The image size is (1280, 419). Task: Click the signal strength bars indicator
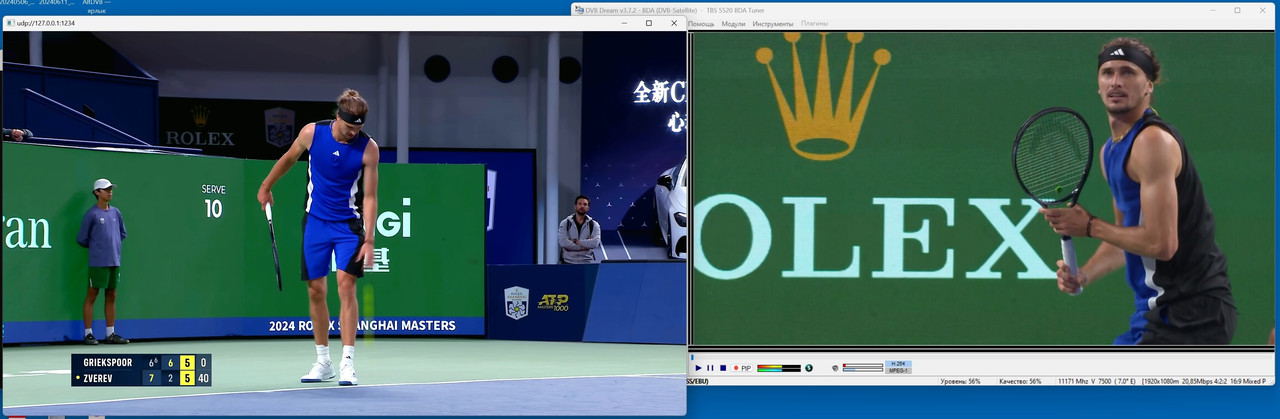pos(863,368)
